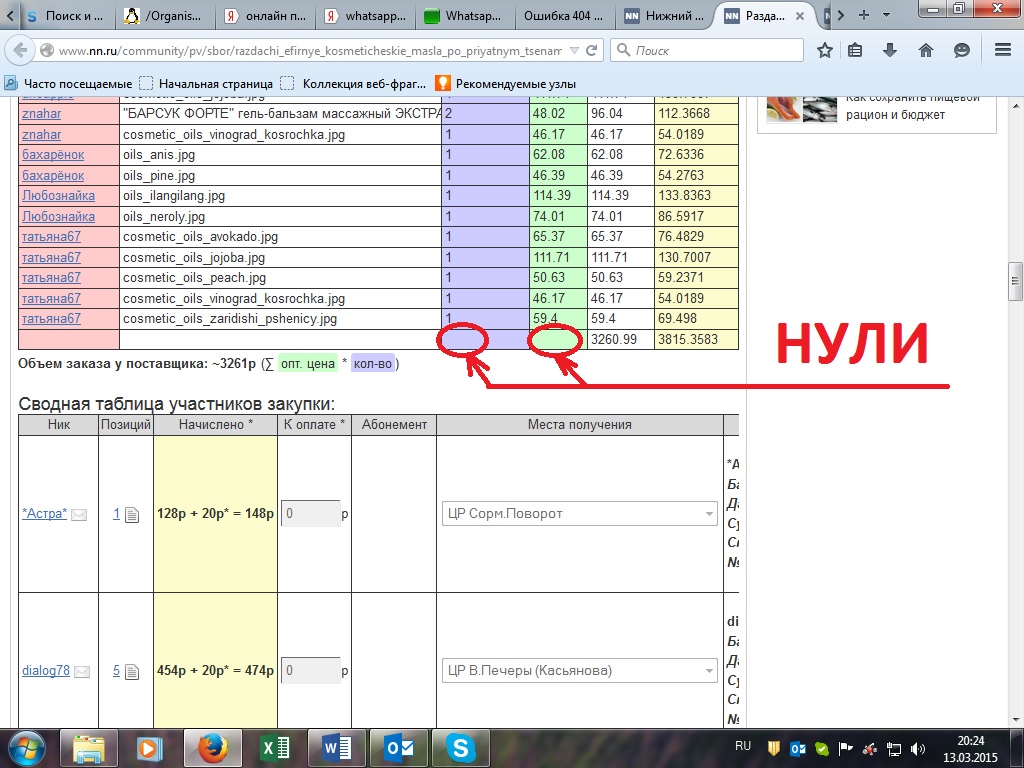This screenshot has width=1024, height=768.
Task: Go to the Firefox home page icon
Action: [926, 51]
